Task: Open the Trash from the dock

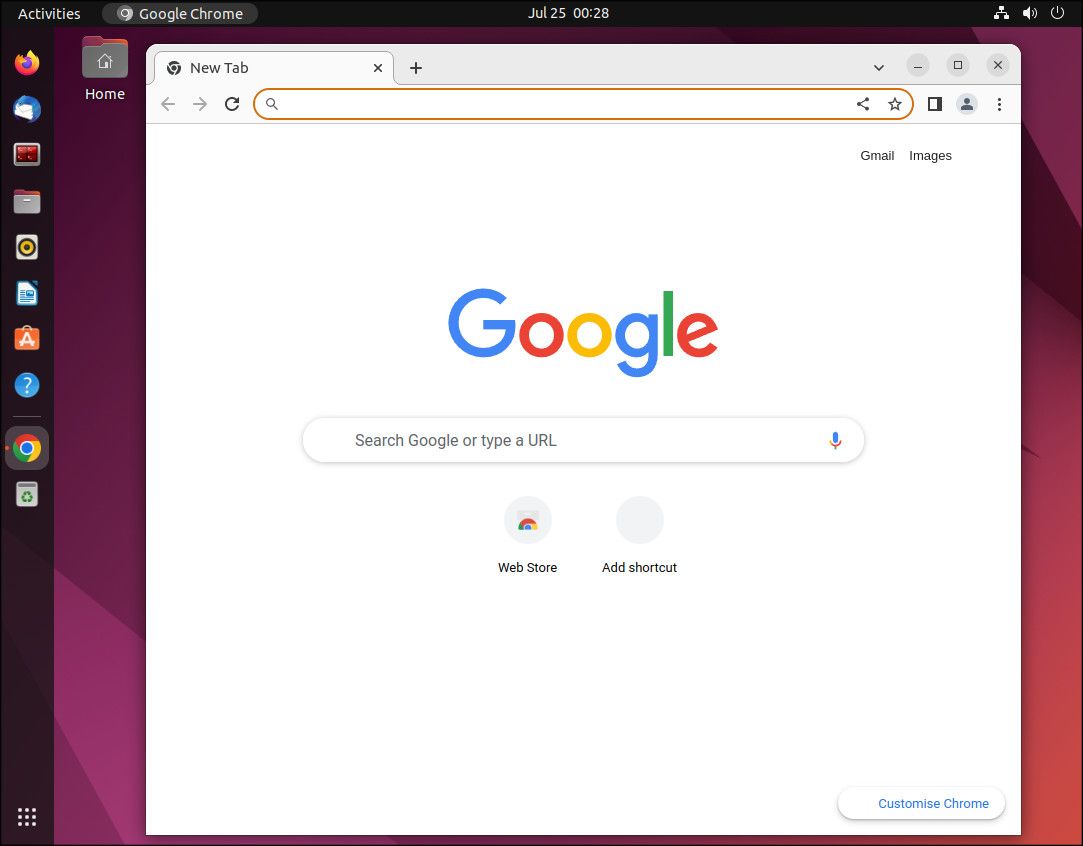Action: 27,494
